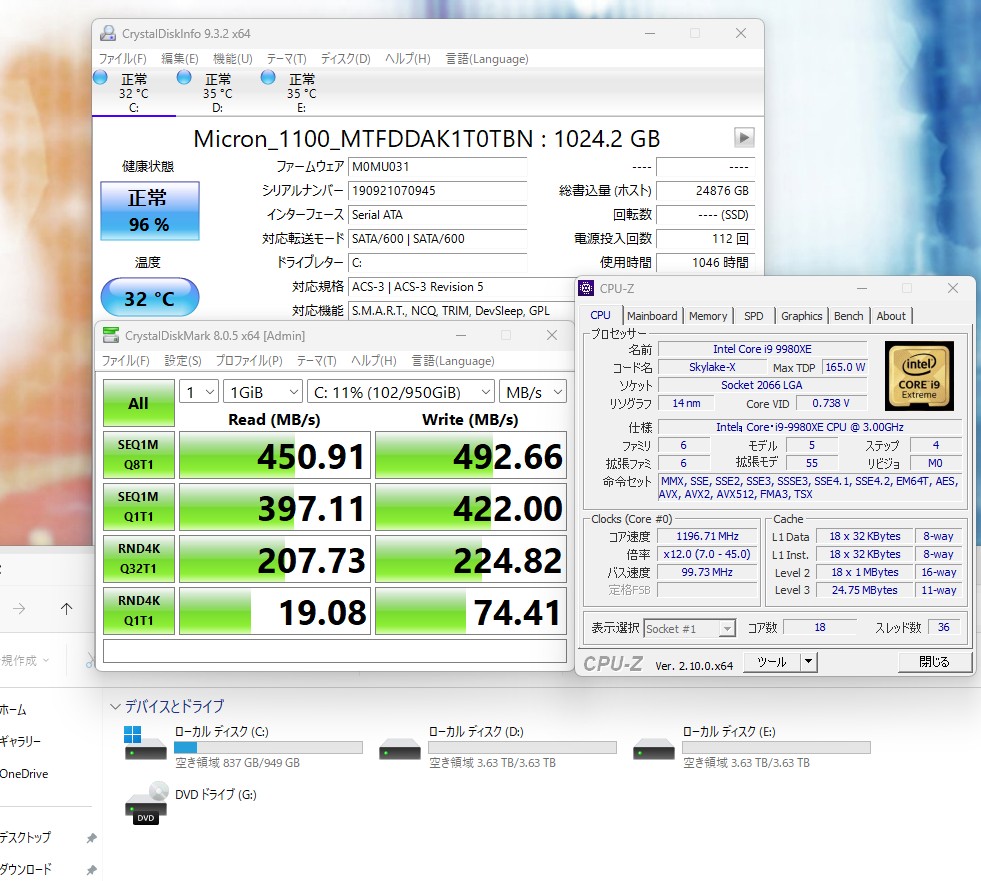981x881 pixels.
Task: Open 言語(Language) menu in CrystalDiskMark
Action: pyautogui.click(x=453, y=361)
